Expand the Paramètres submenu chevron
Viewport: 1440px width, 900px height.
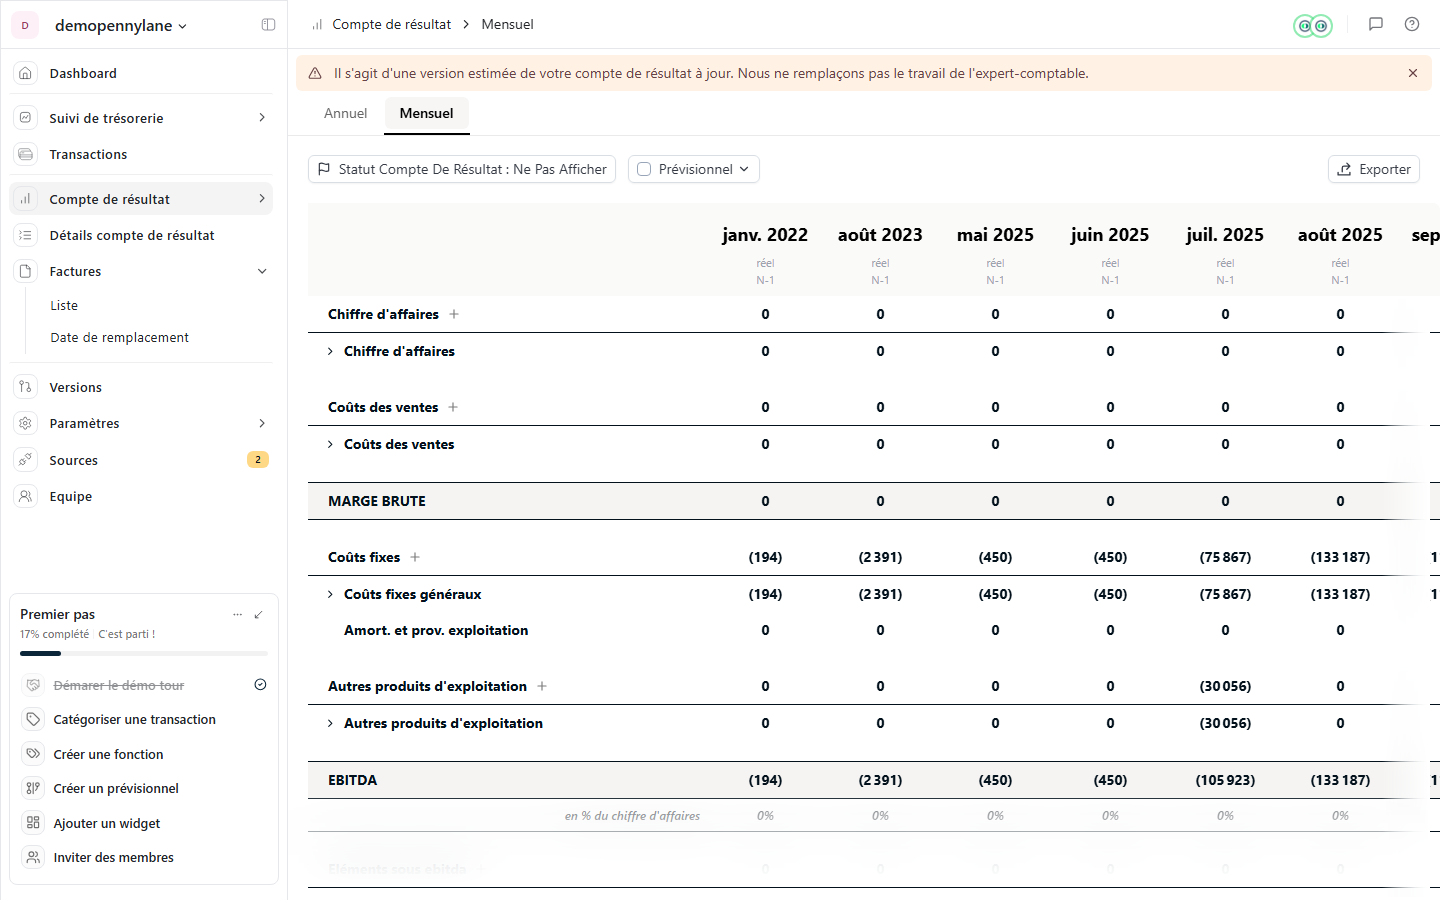tap(262, 423)
